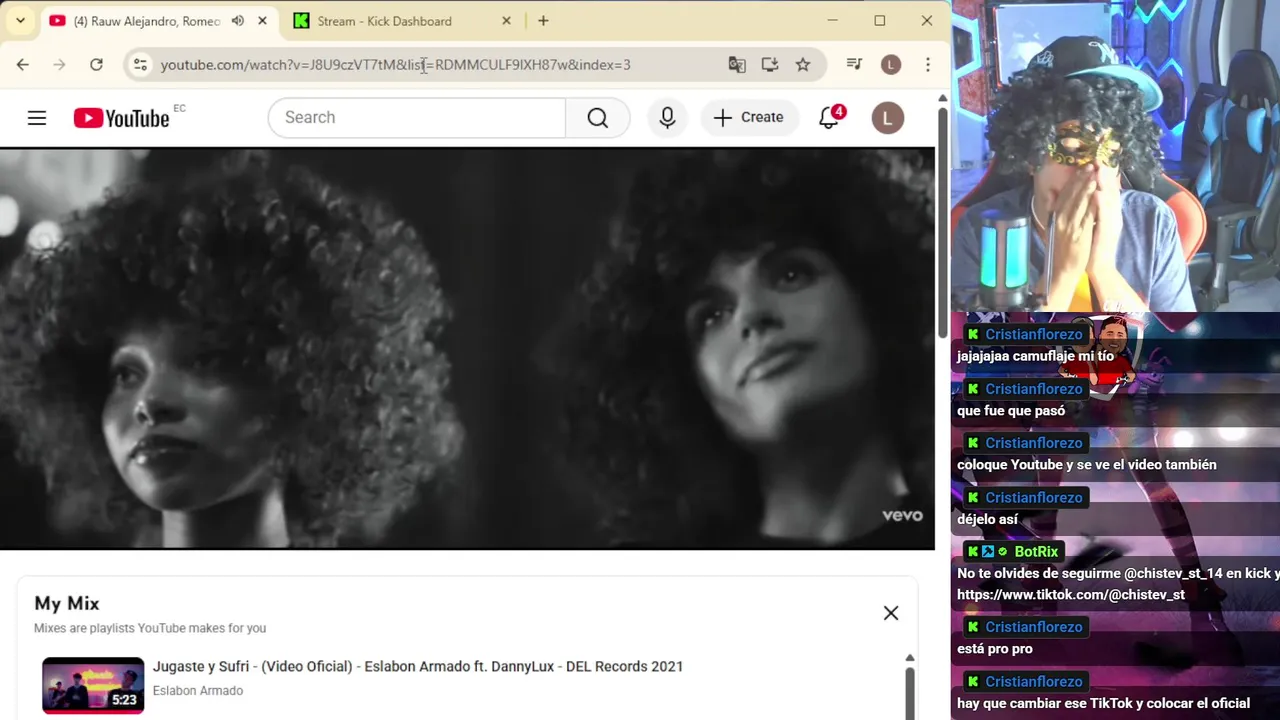Open Chrome three-dot menu
1280x720 pixels.
pyautogui.click(x=928, y=65)
